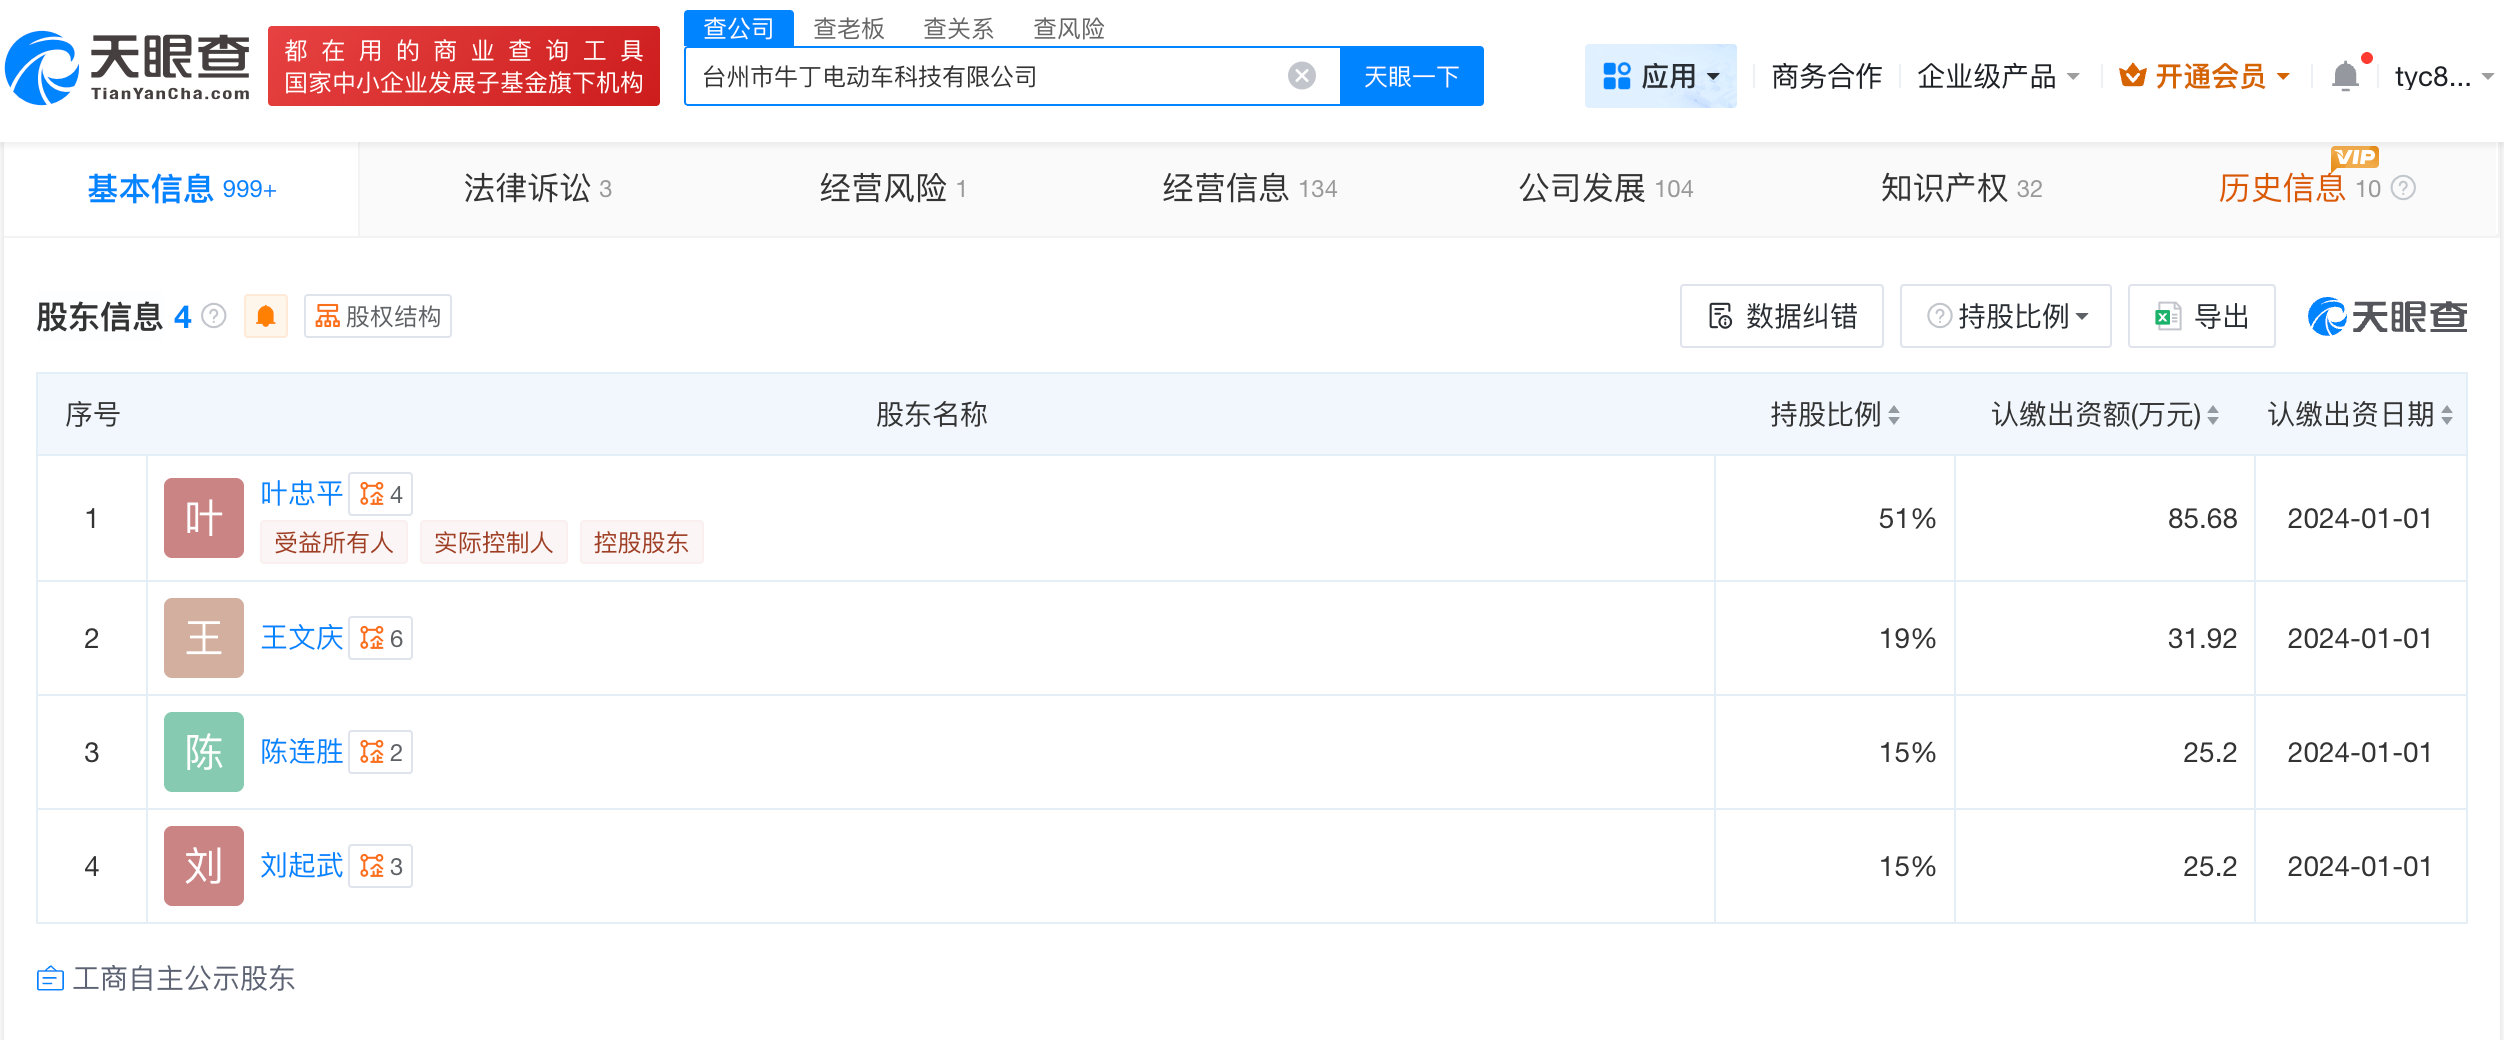Open the tyc8... account dropdown
This screenshot has height=1040, width=2504.
click(2444, 76)
